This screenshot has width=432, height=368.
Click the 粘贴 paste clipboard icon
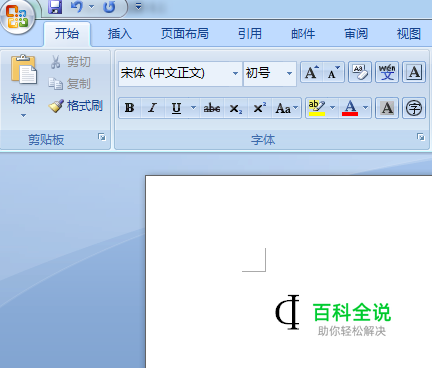pos(23,69)
